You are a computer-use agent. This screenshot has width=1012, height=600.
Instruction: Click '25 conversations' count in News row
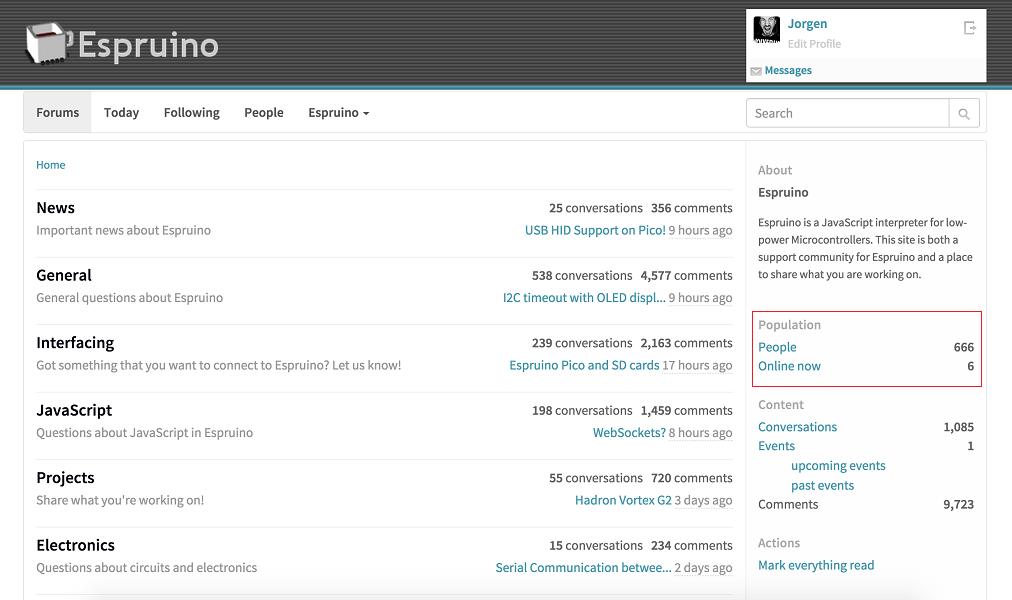point(596,208)
